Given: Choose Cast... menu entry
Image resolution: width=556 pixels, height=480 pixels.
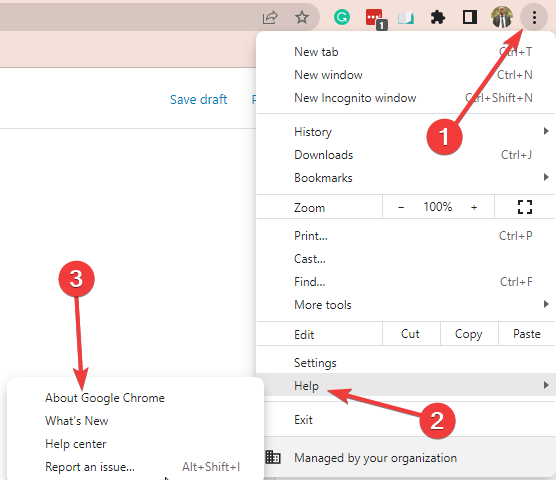Looking at the screenshot, I should point(406,259).
